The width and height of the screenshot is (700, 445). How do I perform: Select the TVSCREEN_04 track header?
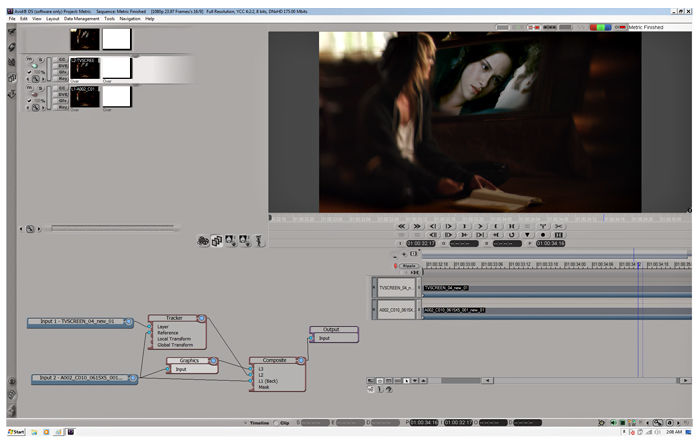pyautogui.click(x=396, y=288)
